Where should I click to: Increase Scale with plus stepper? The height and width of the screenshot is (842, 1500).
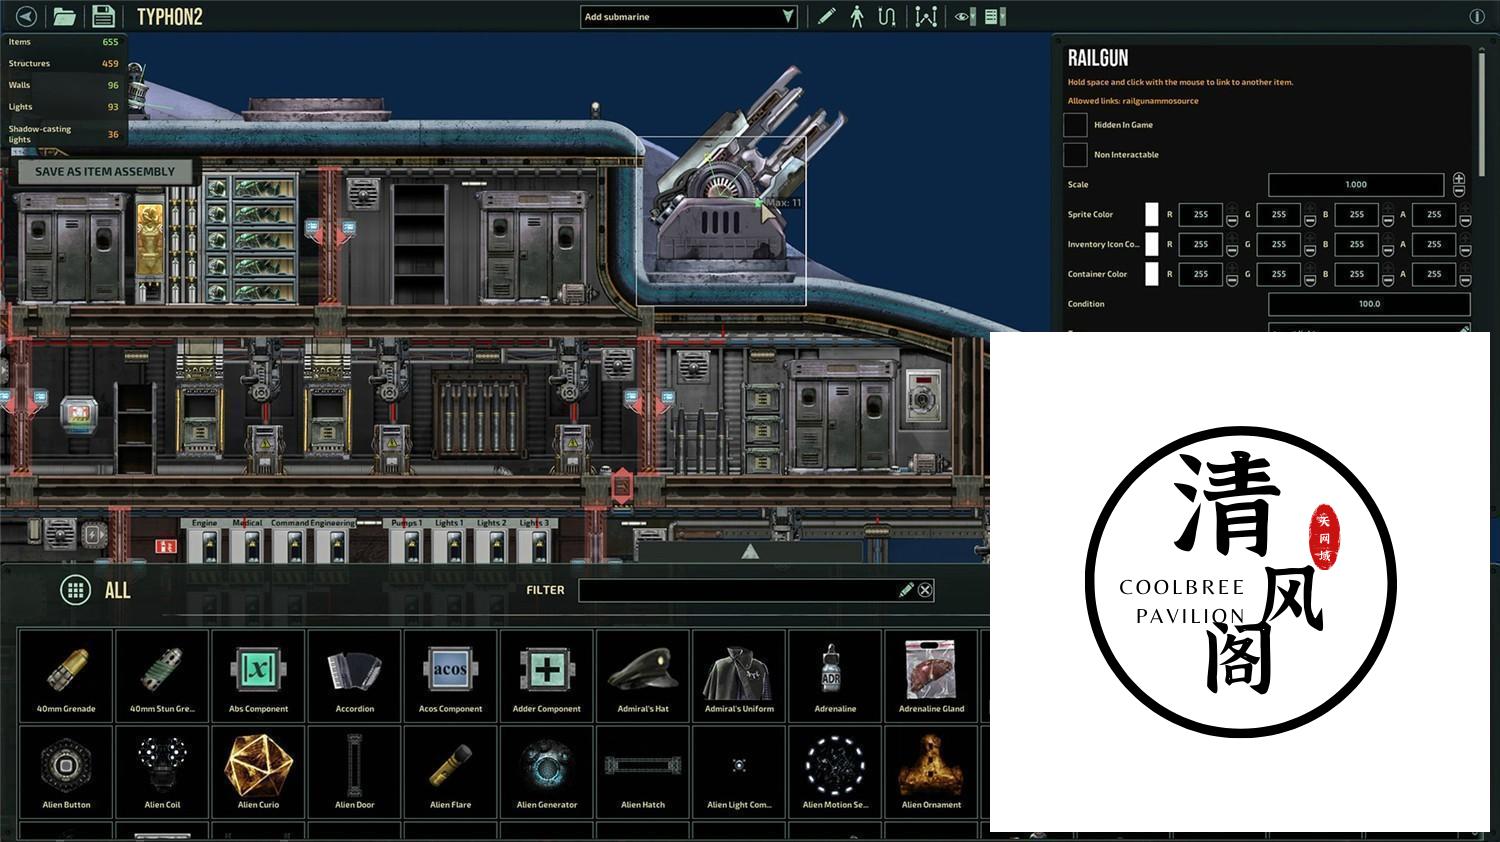[1459, 178]
